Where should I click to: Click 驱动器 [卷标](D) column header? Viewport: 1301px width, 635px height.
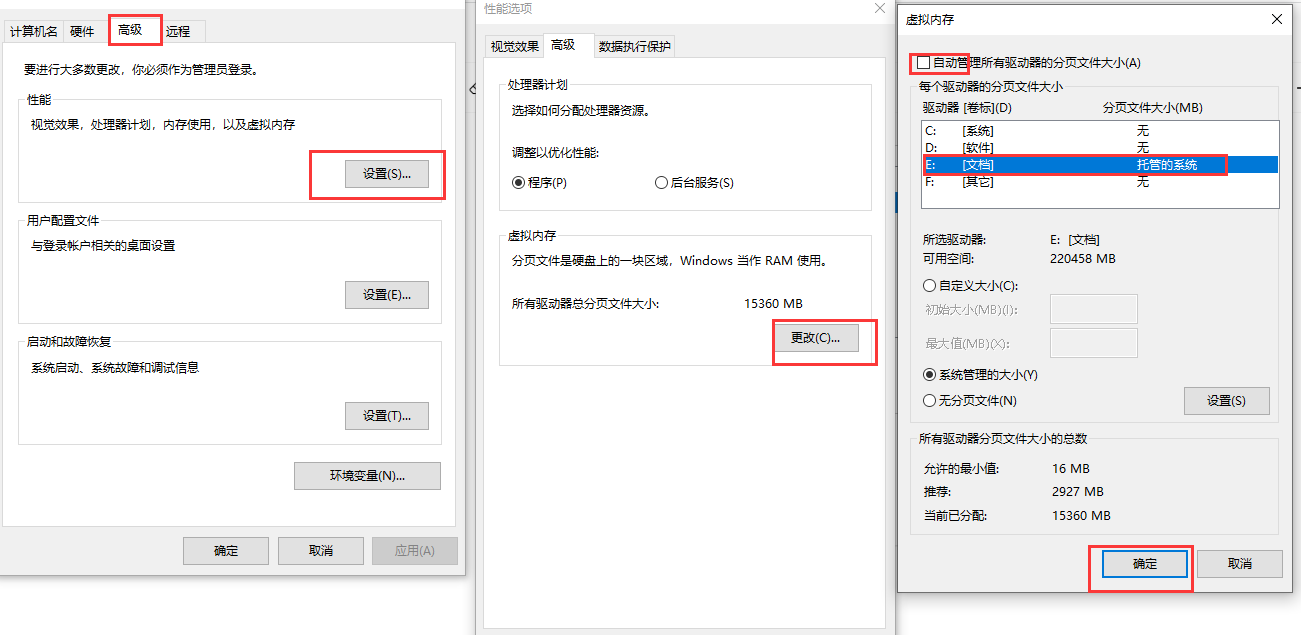(x=967, y=108)
